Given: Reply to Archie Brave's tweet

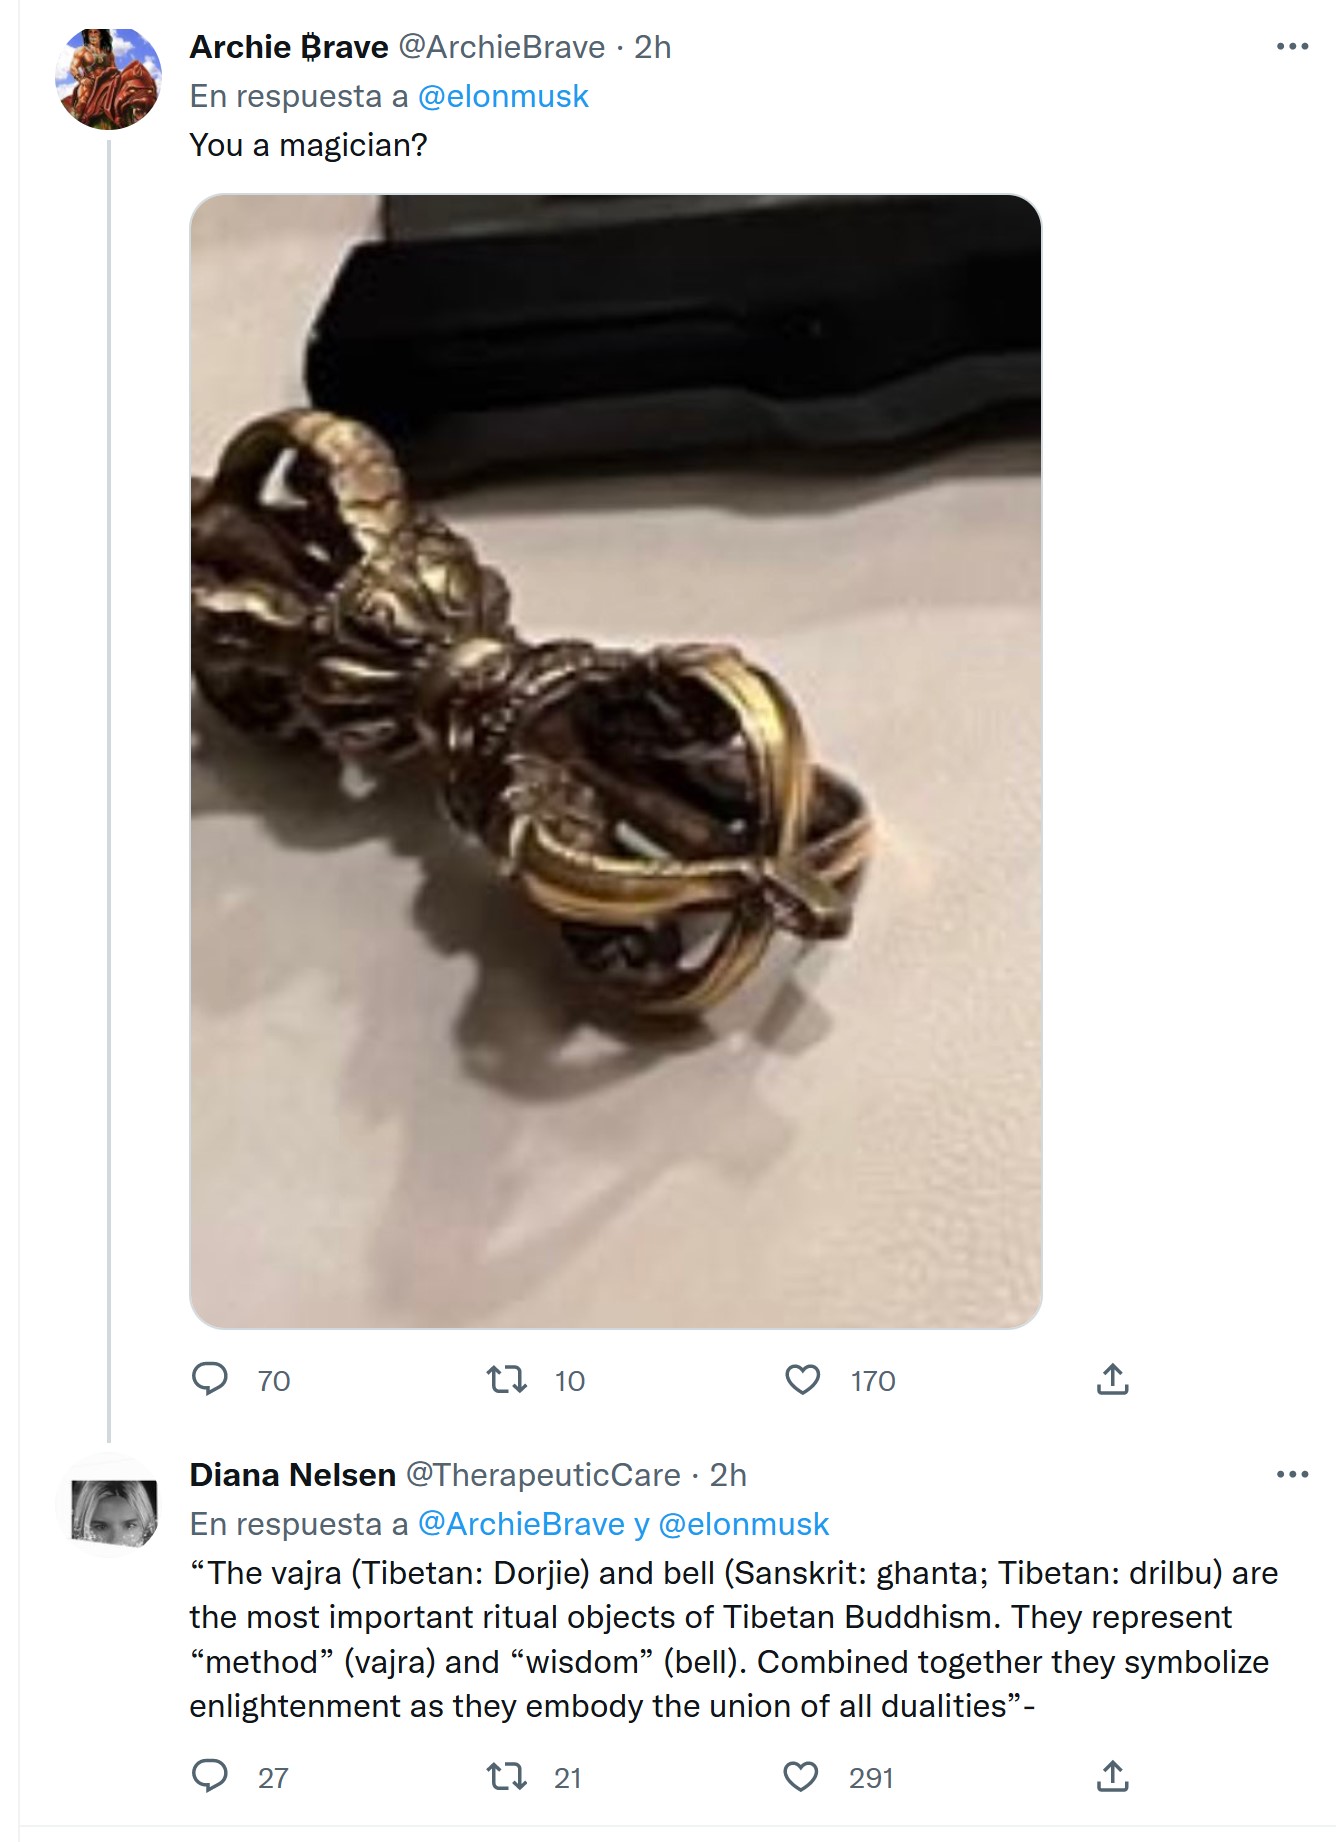Looking at the screenshot, I should (x=210, y=1380).
